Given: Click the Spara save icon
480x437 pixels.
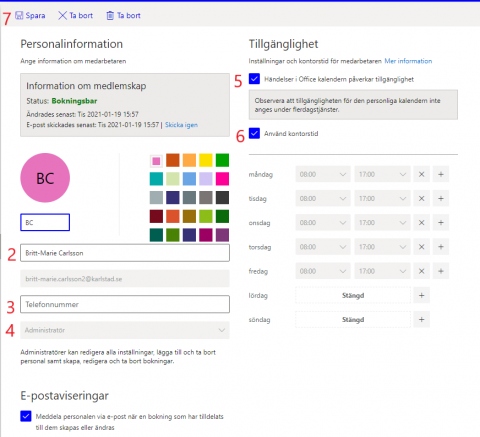Looking at the screenshot, I should [x=19, y=15].
